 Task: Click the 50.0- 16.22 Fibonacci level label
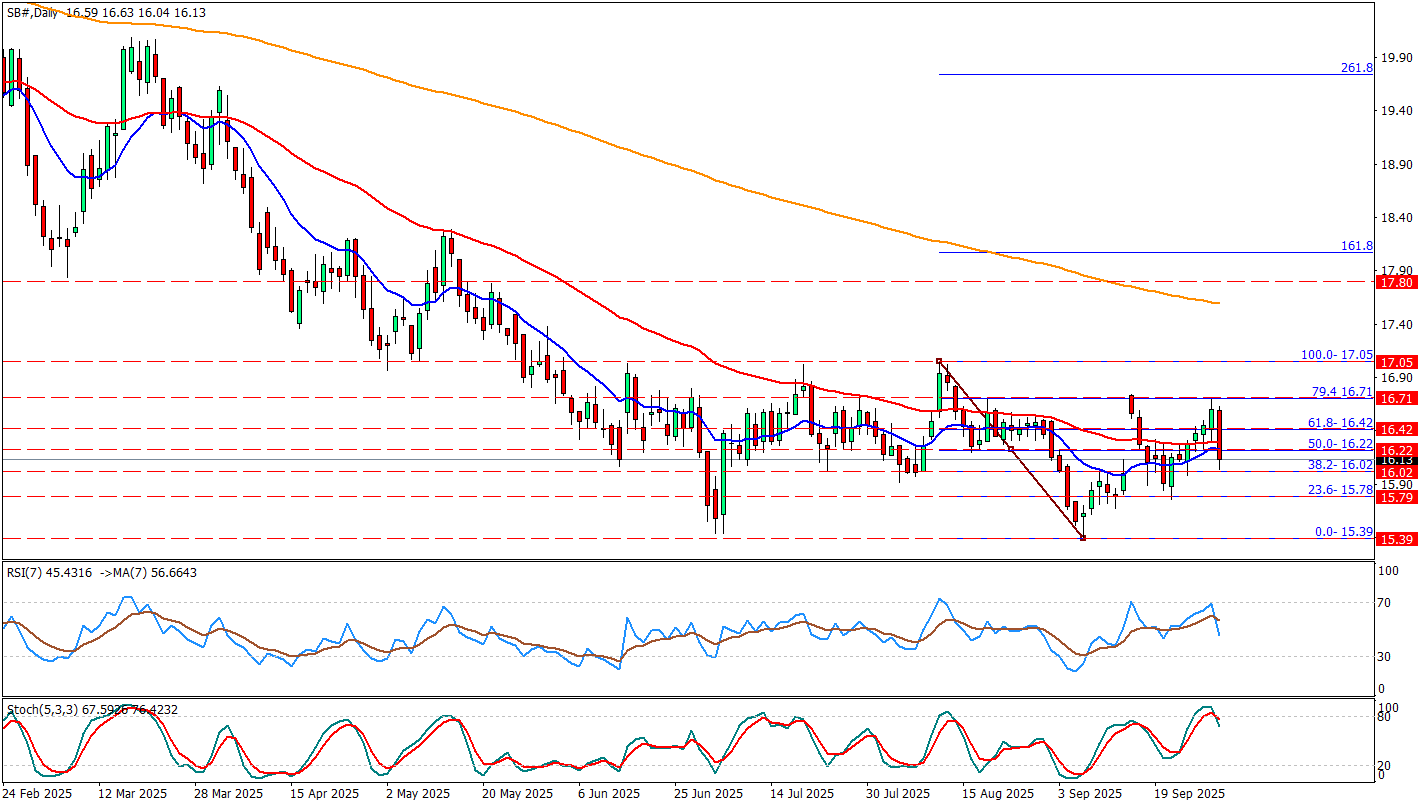point(1341,443)
